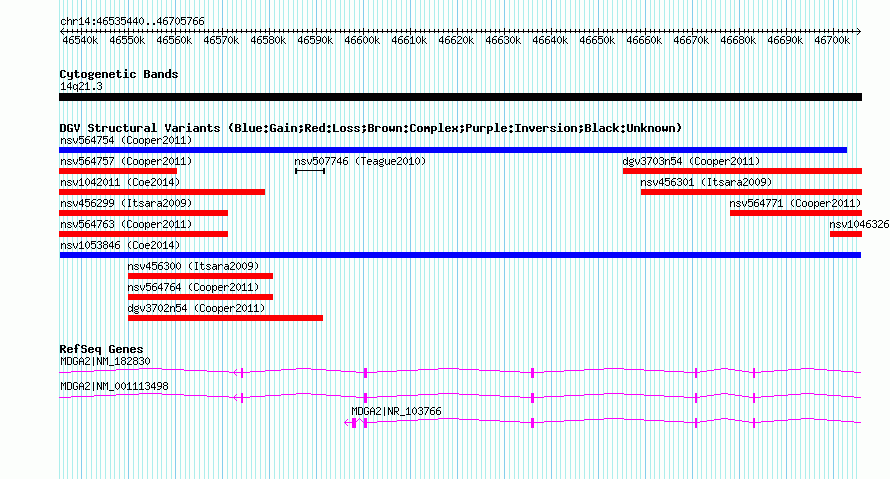Click the black 14q21.3 cytogenetic band bar
Screen dimensions: 890x479
point(460,97)
